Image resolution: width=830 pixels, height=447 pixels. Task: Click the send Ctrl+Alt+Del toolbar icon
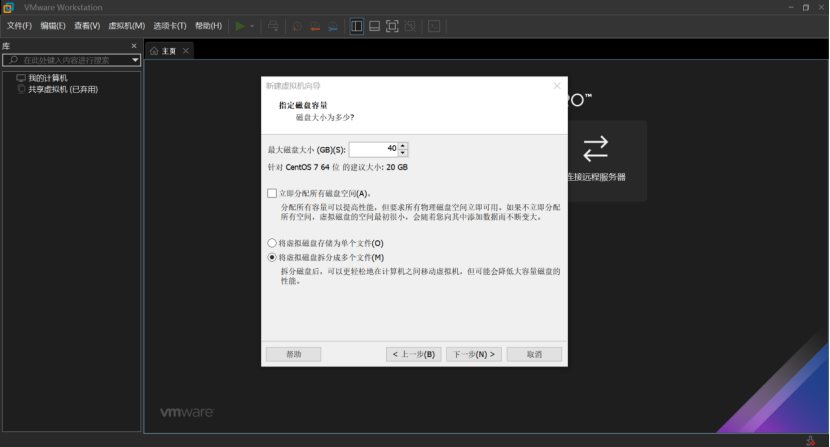coord(273,26)
